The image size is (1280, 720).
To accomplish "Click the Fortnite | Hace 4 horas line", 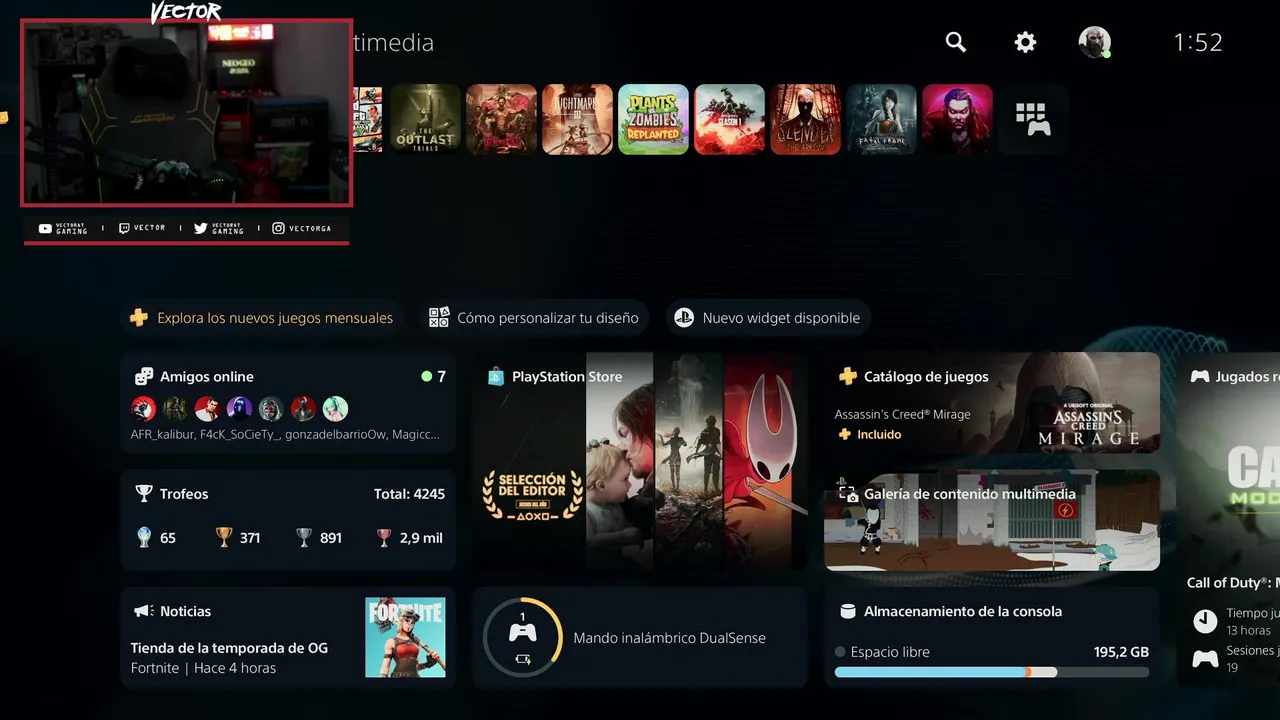I will 203,668.
